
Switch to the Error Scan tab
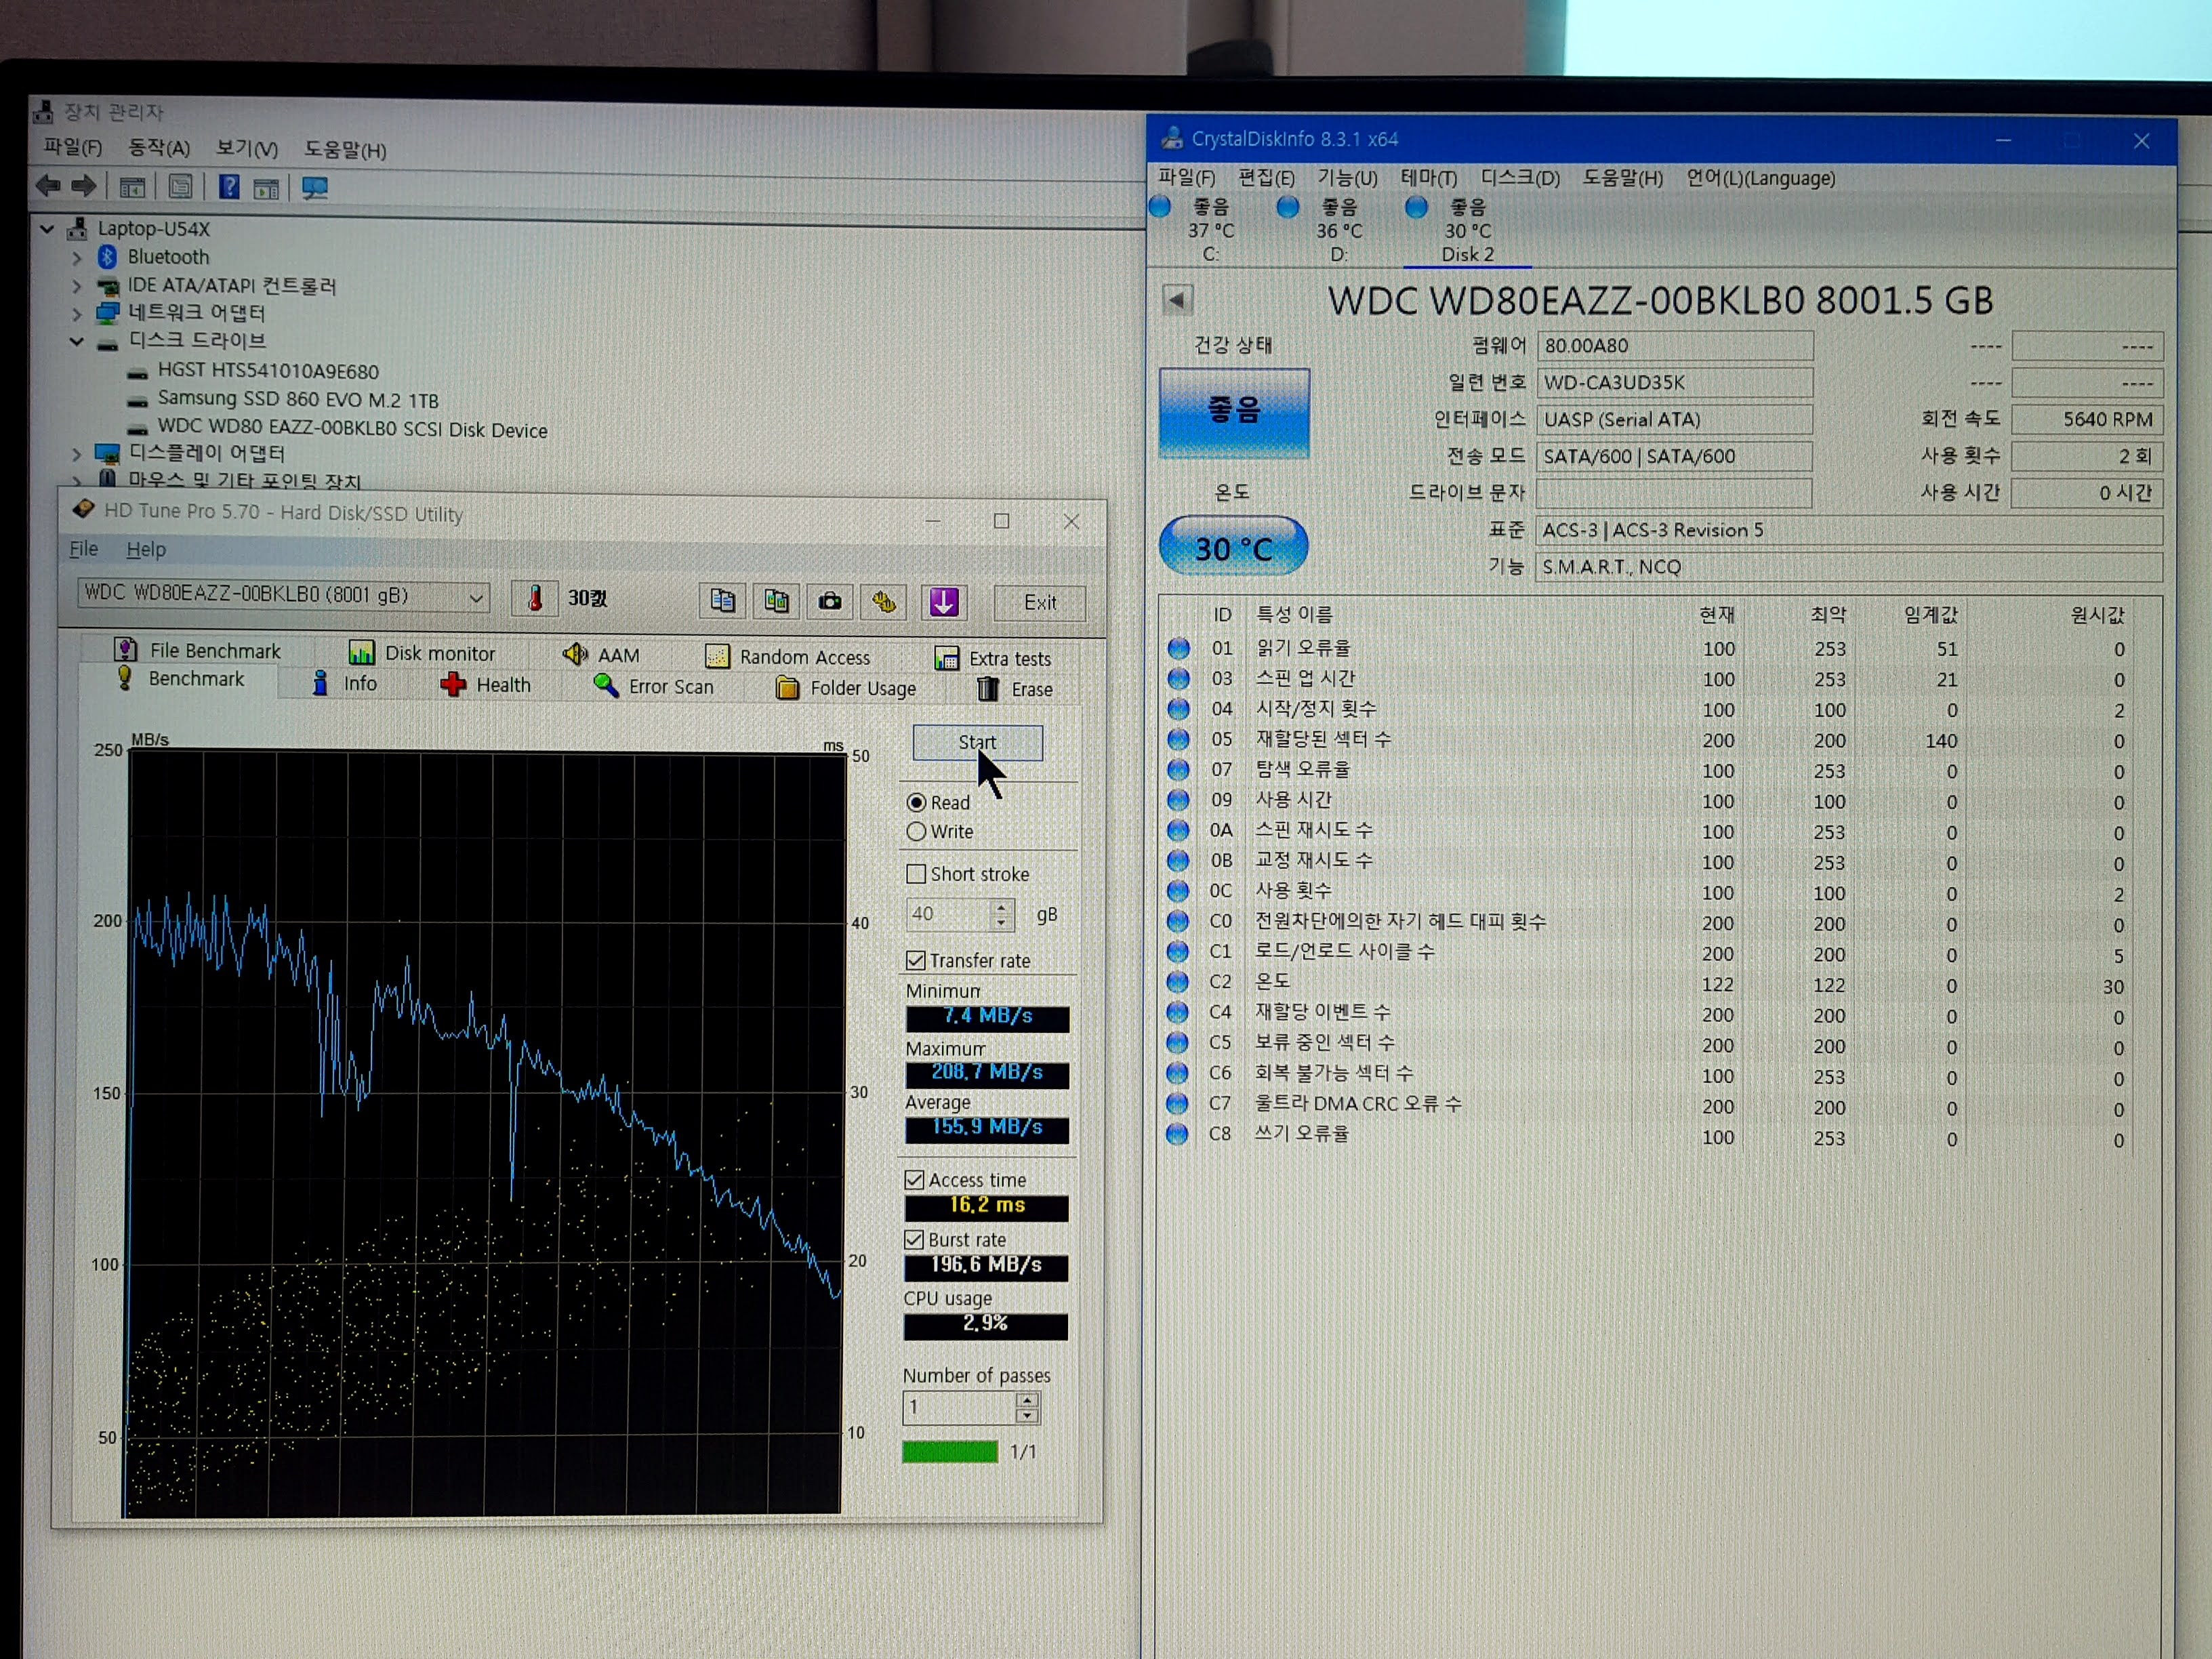654,686
